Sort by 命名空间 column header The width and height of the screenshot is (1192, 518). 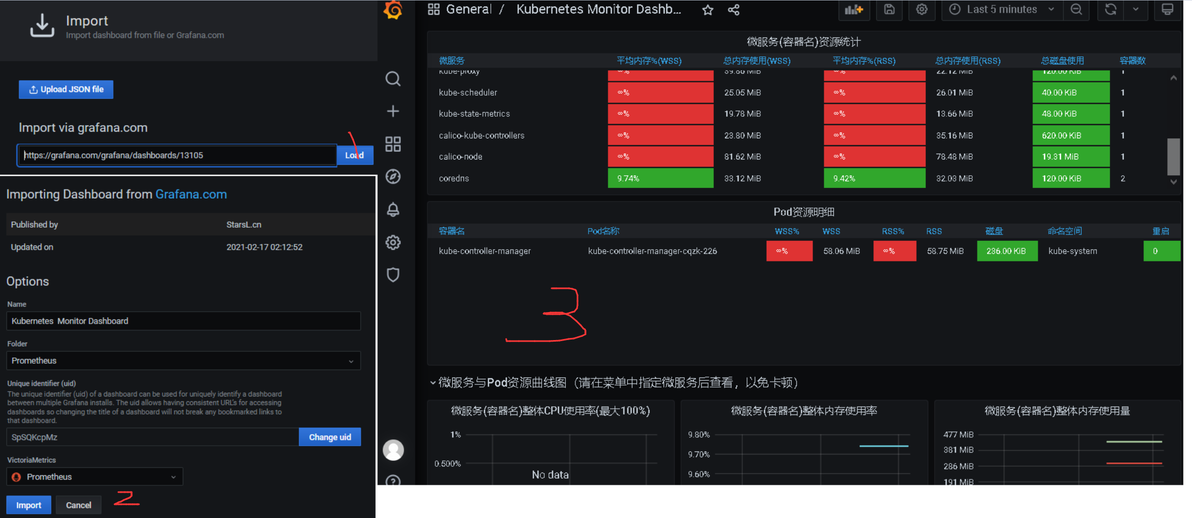pos(1064,230)
